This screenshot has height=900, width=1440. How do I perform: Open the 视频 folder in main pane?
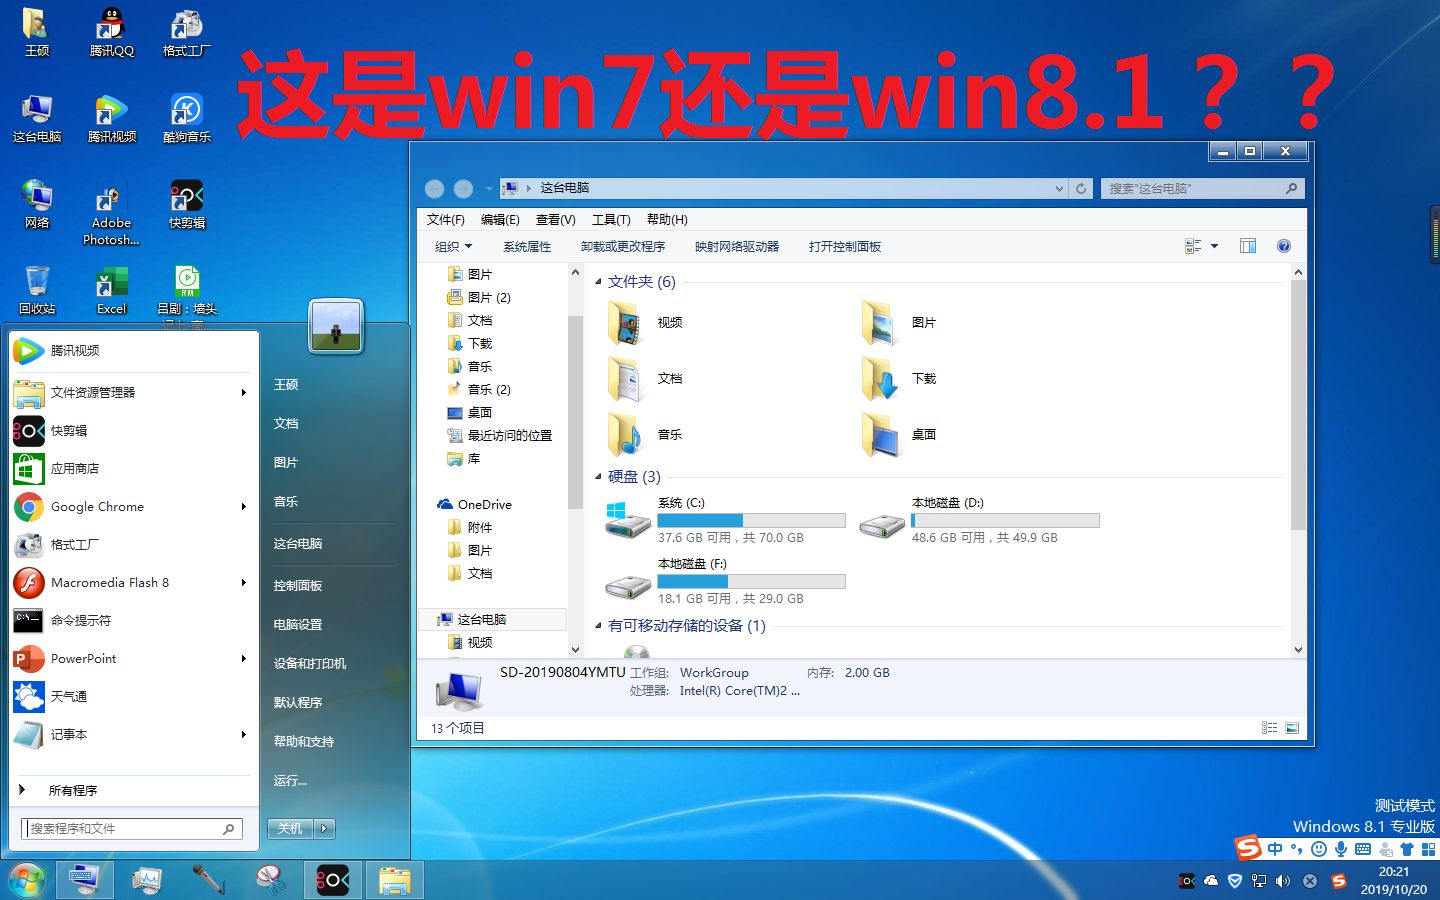coord(646,322)
